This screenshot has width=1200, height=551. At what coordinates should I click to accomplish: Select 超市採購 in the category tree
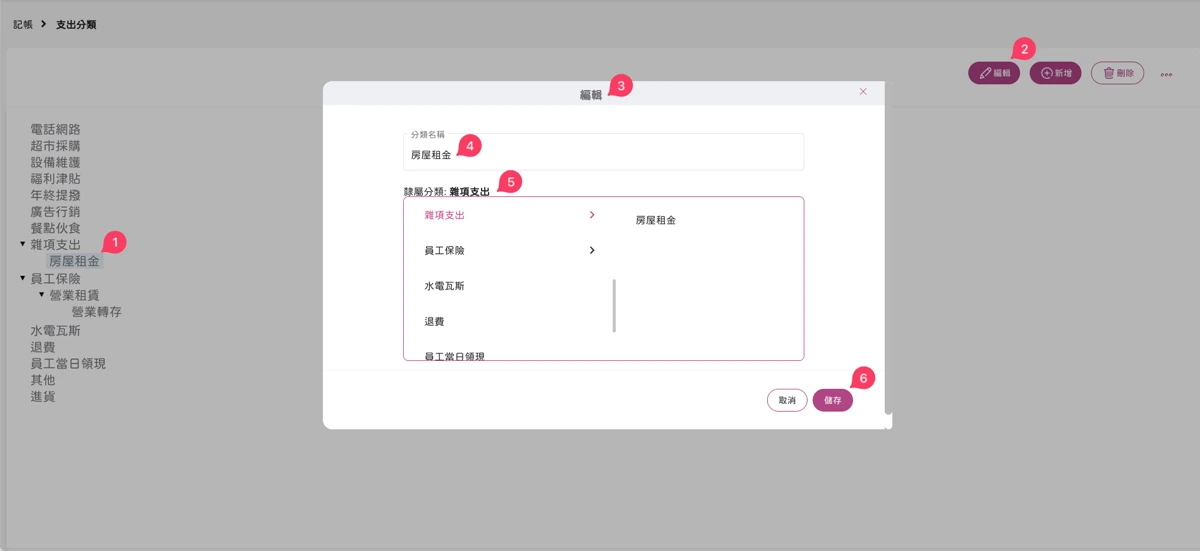[55, 146]
